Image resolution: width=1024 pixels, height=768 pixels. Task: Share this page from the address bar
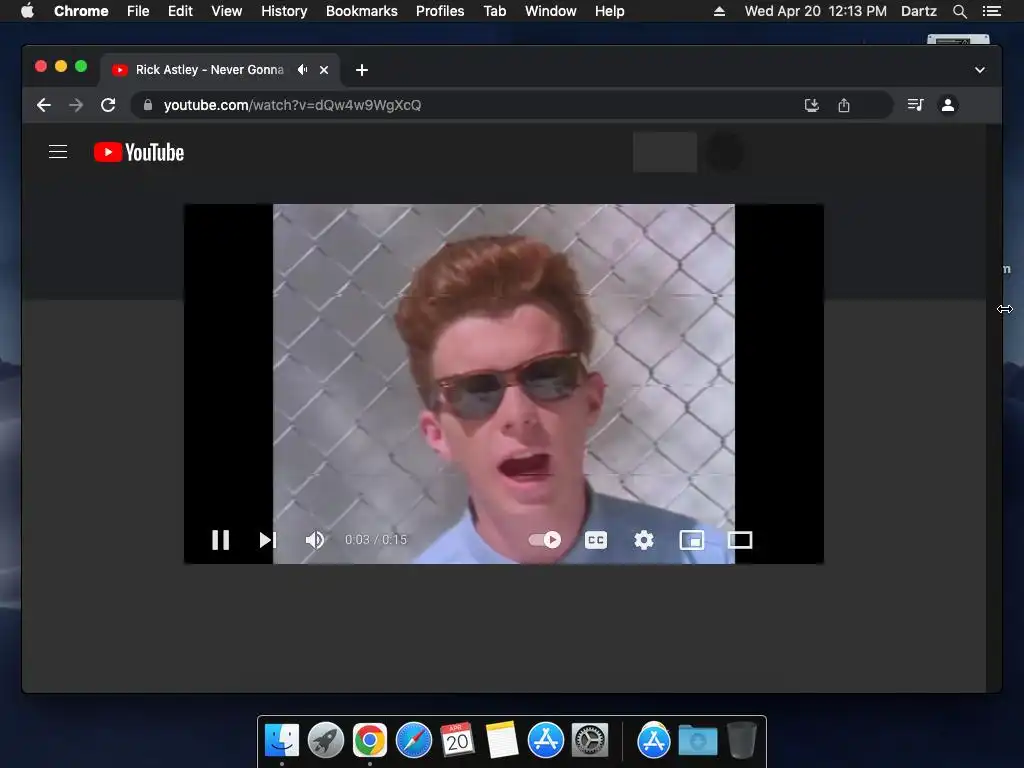coord(844,105)
